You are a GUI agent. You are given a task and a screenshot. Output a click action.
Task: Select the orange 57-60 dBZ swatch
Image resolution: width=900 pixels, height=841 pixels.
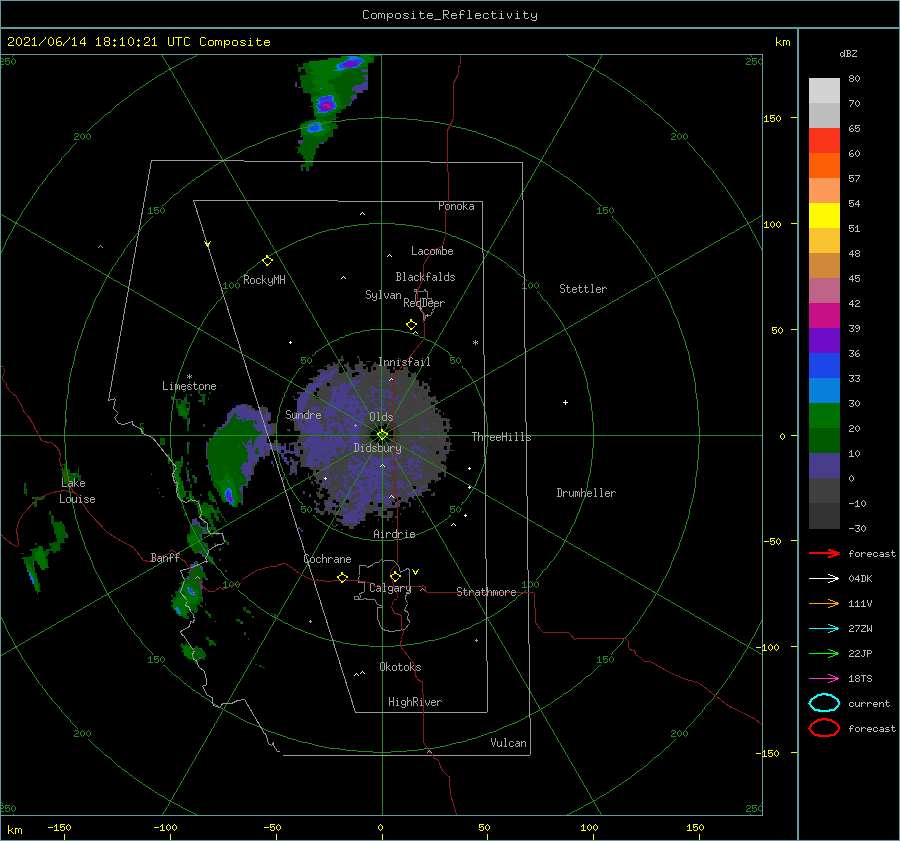[x=824, y=166]
